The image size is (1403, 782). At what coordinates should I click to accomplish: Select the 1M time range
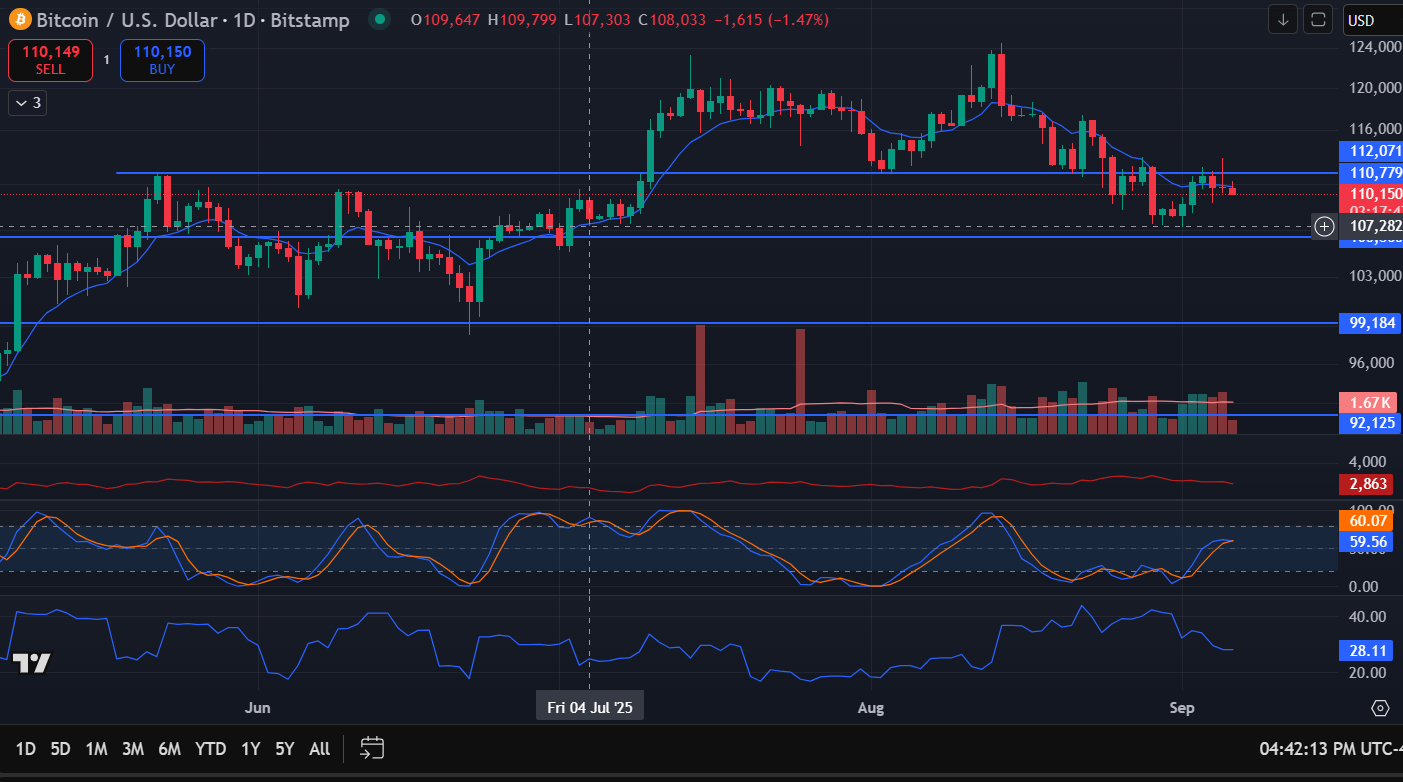click(96, 748)
